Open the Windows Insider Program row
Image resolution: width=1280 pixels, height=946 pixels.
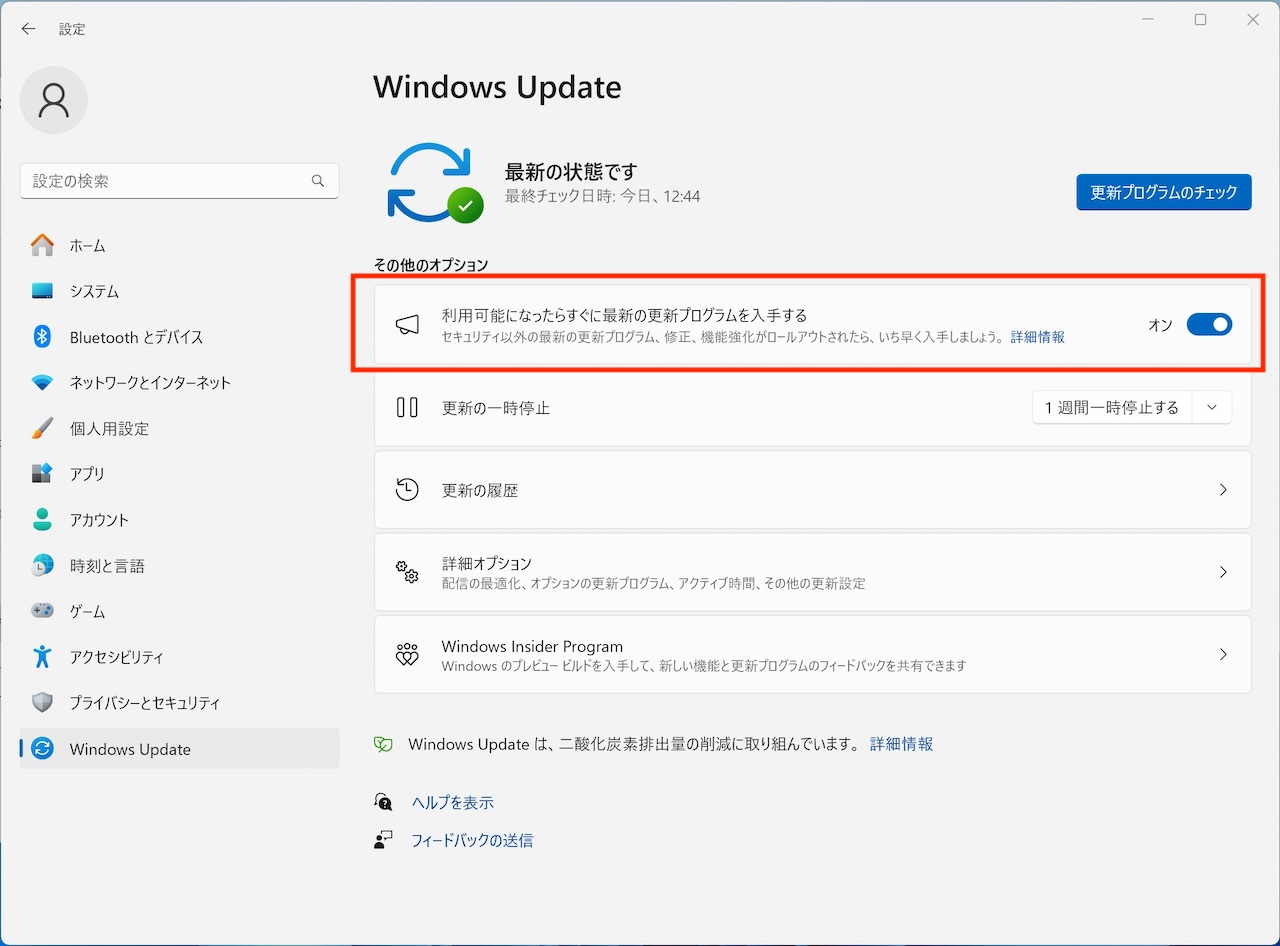click(813, 655)
